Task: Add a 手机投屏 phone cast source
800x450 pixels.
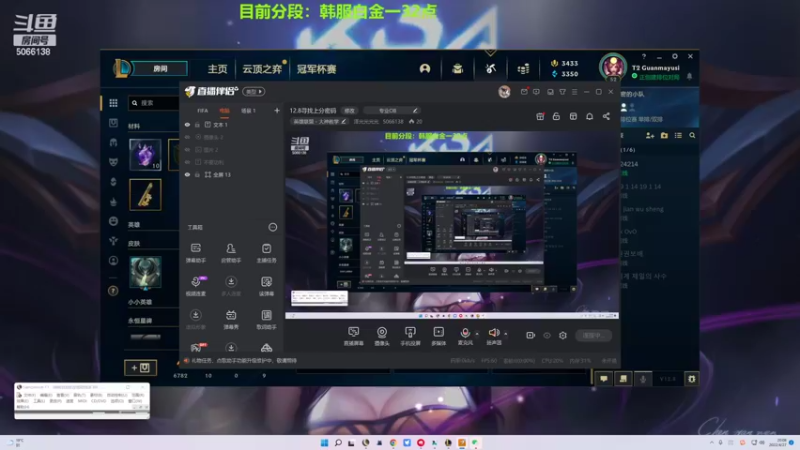Action: click(x=410, y=336)
